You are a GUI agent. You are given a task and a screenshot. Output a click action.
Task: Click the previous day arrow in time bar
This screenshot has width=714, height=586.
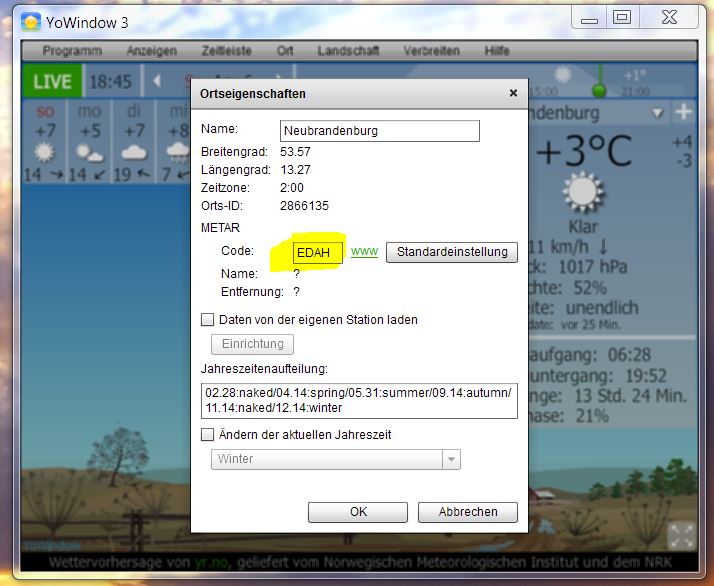[157, 81]
